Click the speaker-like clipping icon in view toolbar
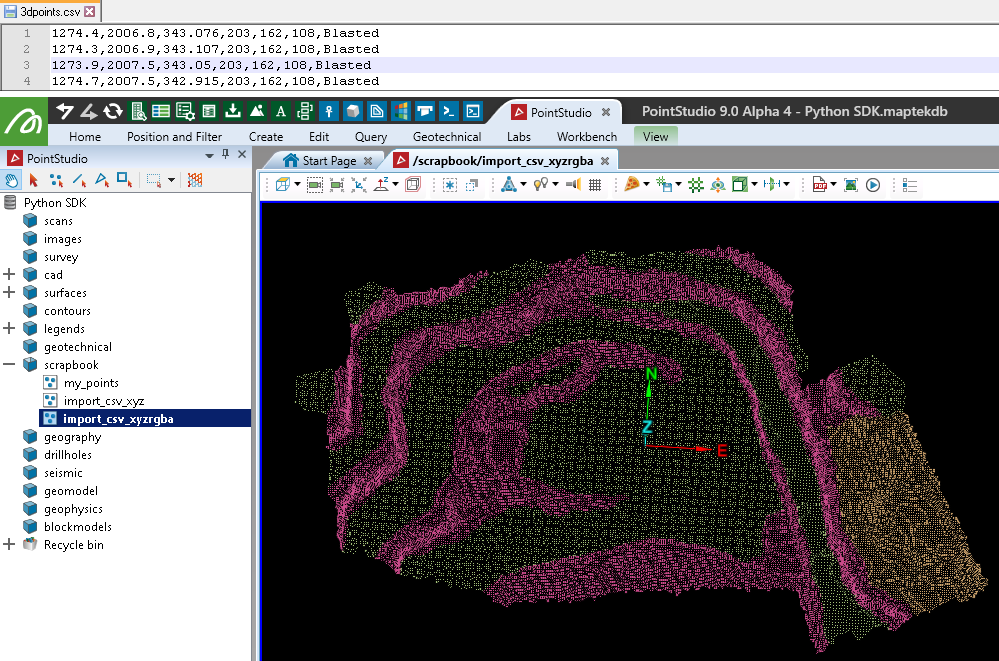Screen dimensions: 999x661 (573, 185)
